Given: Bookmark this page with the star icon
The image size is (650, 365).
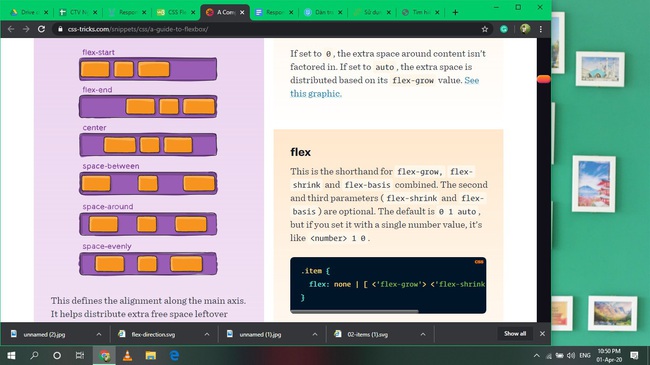Looking at the screenshot, I should pyautogui.click(x=485, y=29).
